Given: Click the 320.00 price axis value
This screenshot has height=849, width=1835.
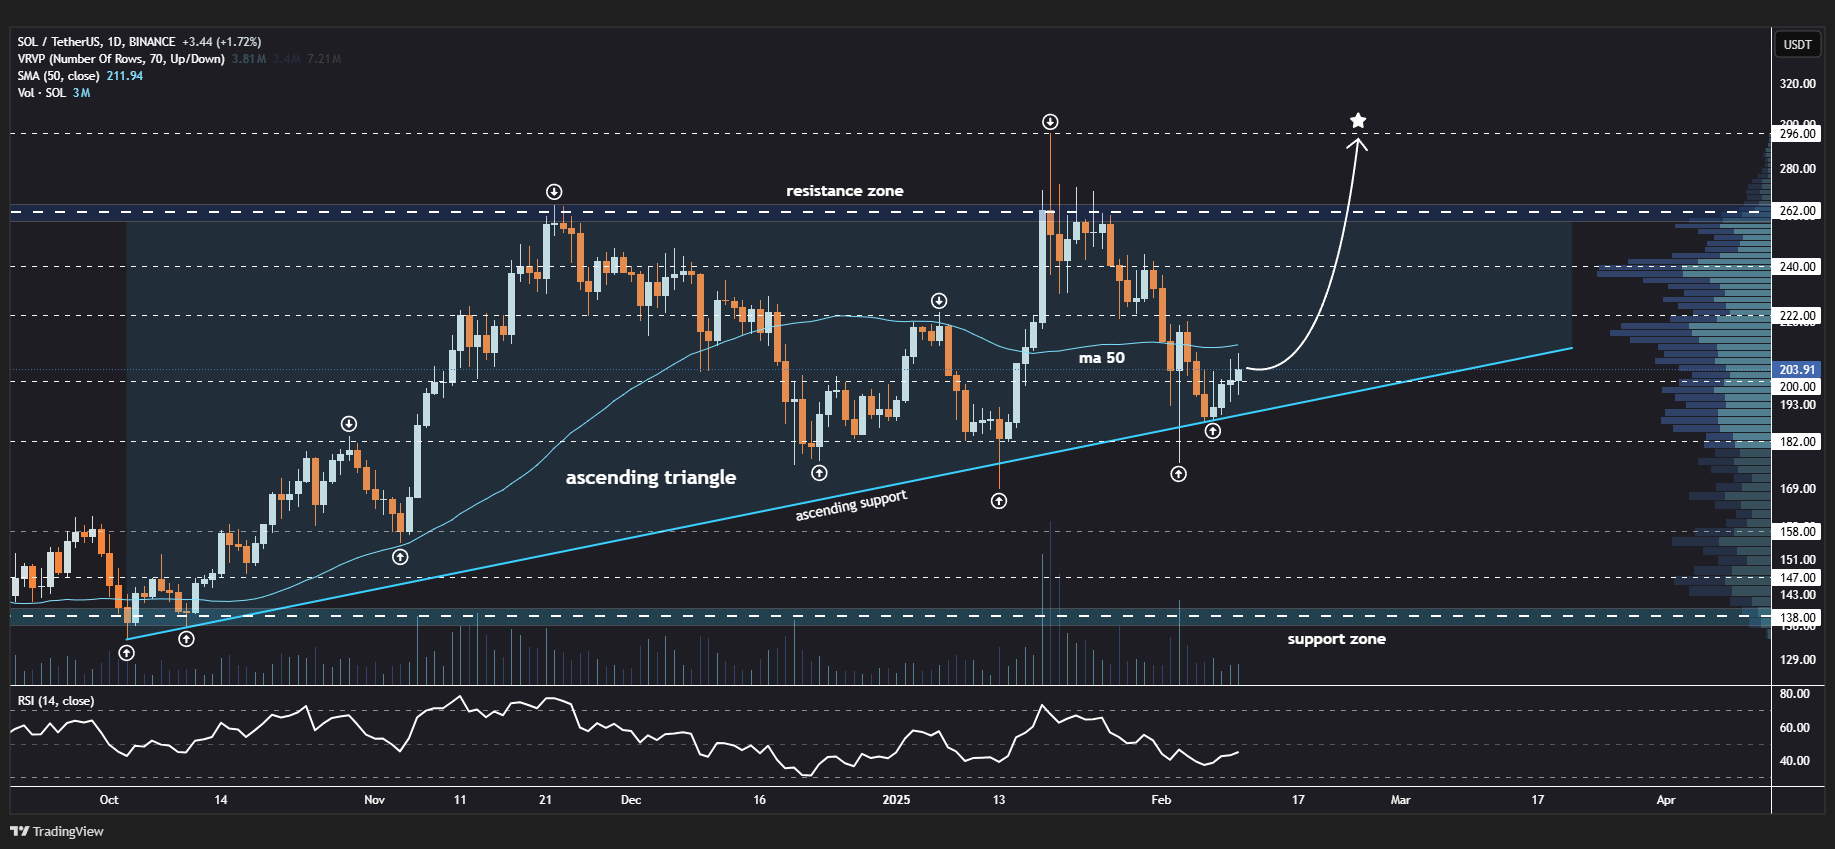Looking at the screenshot, I should 1797,84.
